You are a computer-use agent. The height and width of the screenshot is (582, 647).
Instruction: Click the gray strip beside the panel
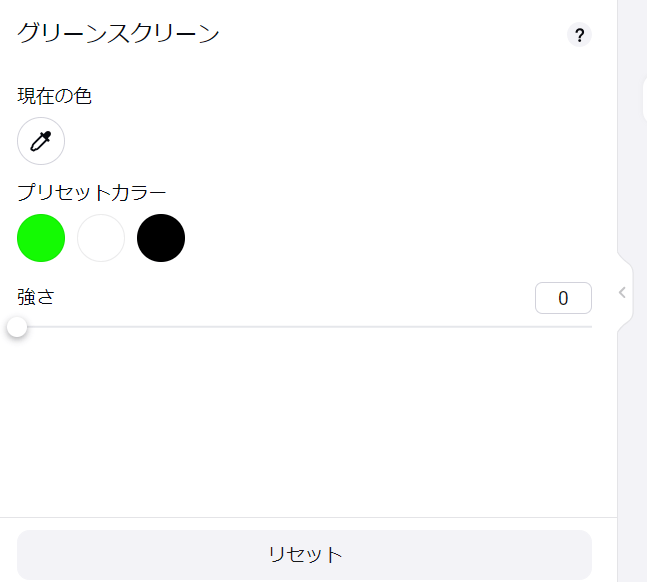(x=631, y=413)
